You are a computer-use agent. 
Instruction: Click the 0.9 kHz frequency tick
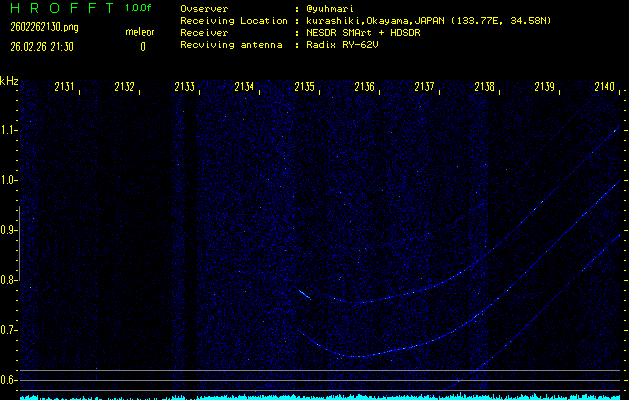pyautogui.click(x=9, y=230)
